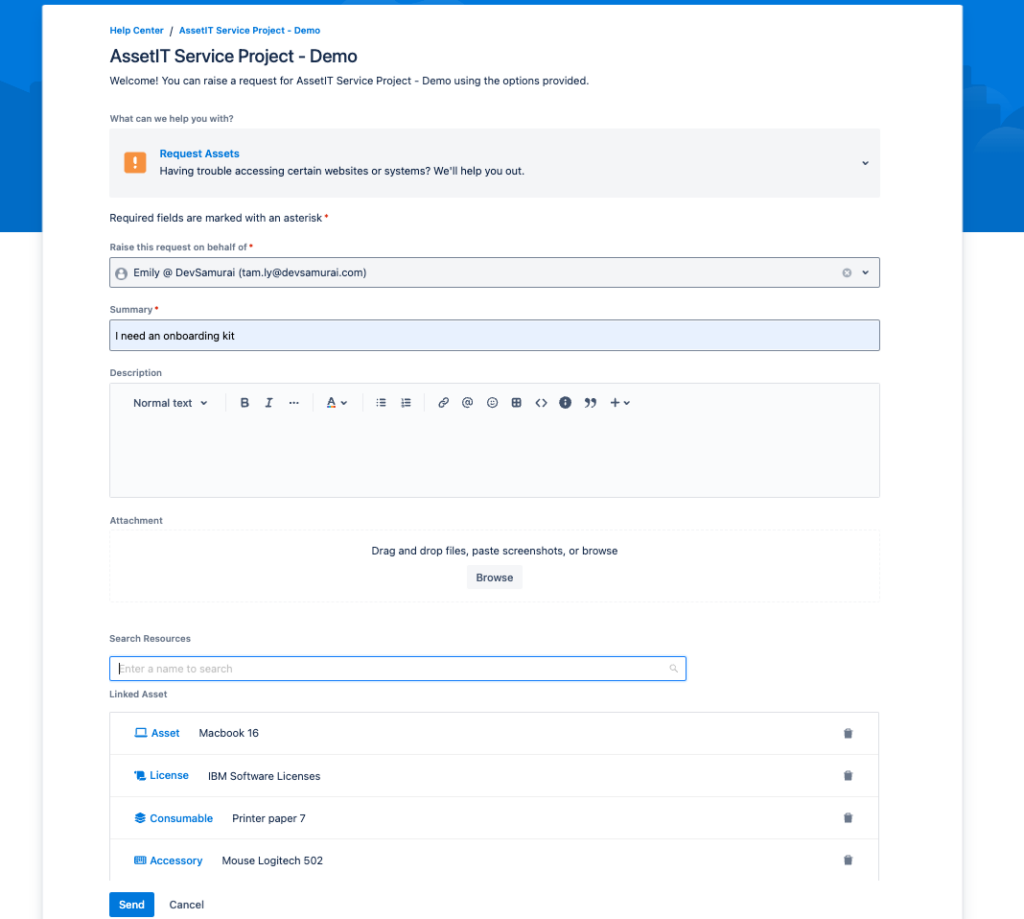1024x919 pixels.
Task: Insert a table in the description
Action: coord(516,403)
